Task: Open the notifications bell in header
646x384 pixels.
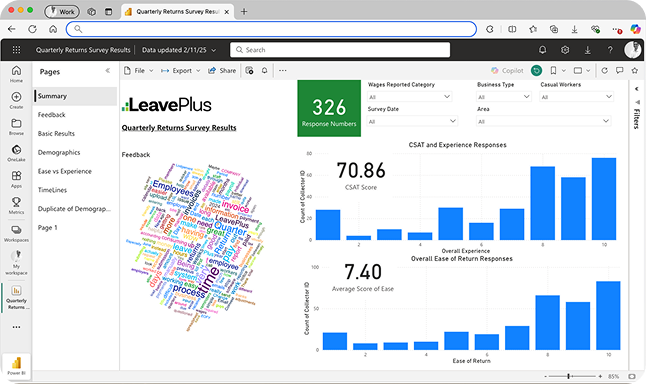Action: point(543,50)
